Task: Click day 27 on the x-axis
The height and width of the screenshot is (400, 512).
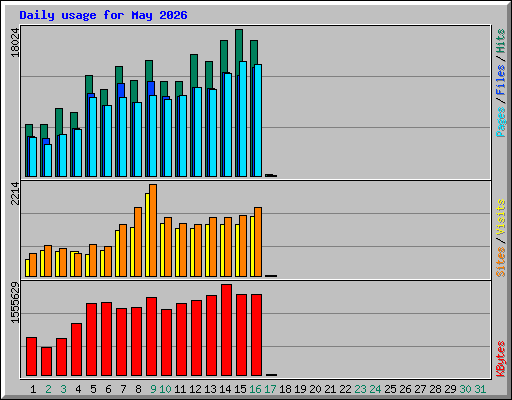Action: point(420,389)
